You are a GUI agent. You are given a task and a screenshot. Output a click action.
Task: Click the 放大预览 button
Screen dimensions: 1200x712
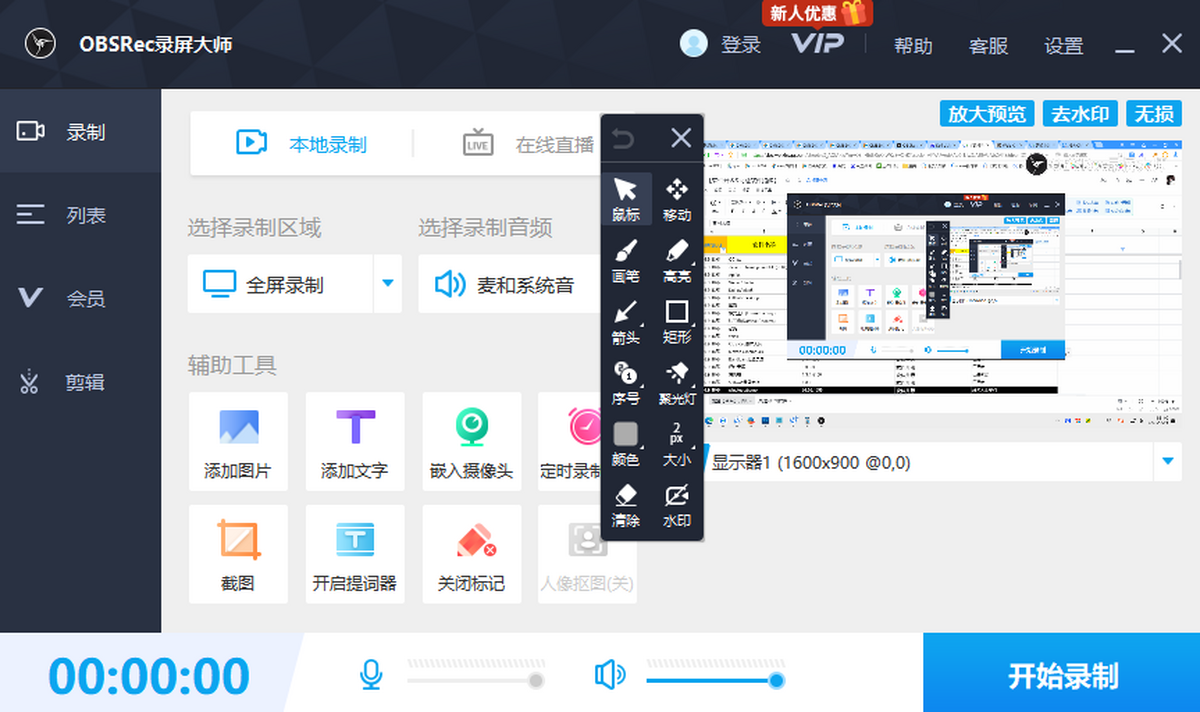point(988,114)
